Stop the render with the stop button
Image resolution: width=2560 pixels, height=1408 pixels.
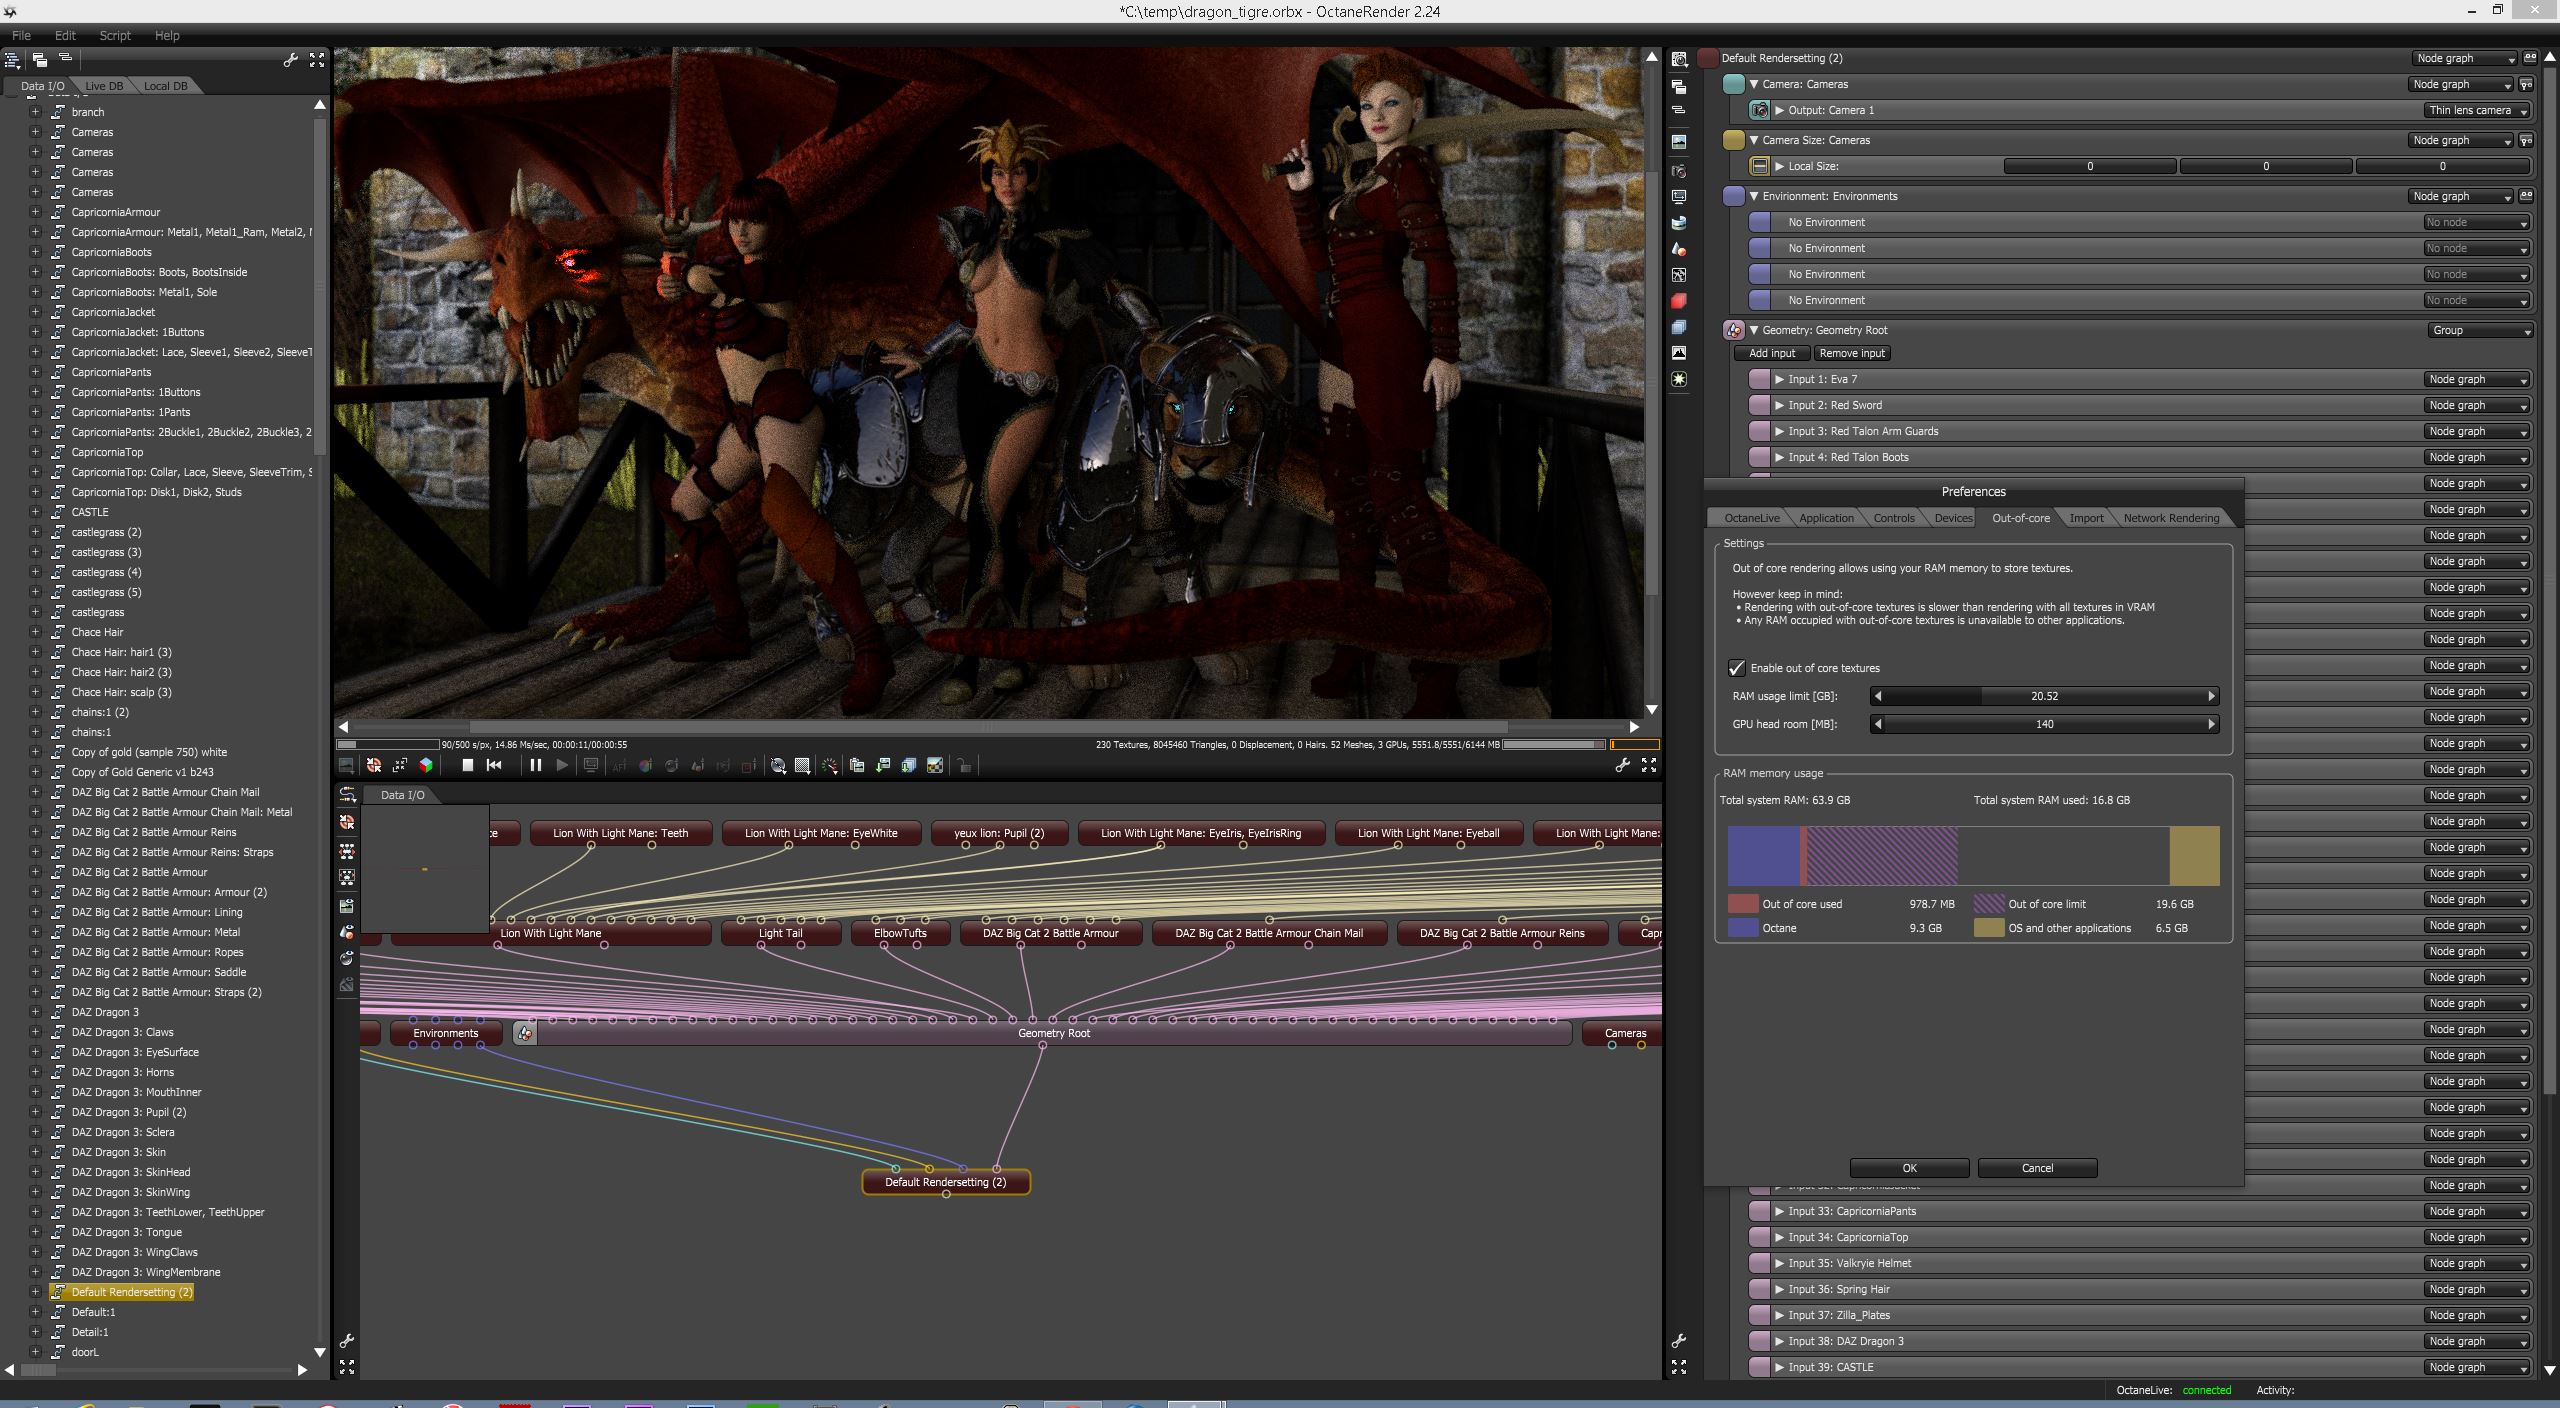click(x=467, y=765)
